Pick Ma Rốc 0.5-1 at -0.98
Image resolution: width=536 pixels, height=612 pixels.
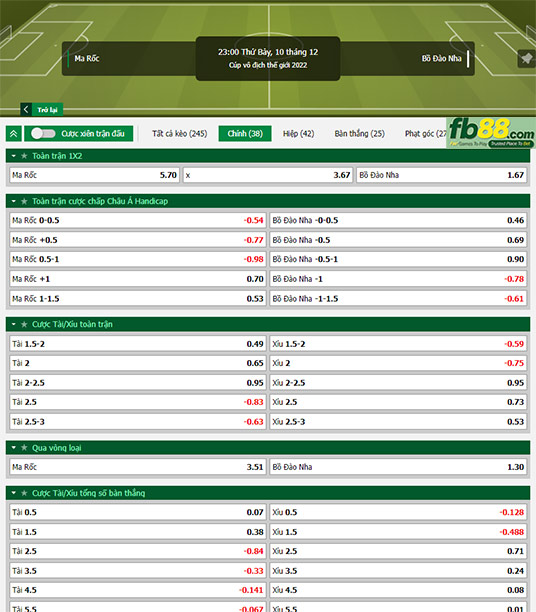click(138, 259)
